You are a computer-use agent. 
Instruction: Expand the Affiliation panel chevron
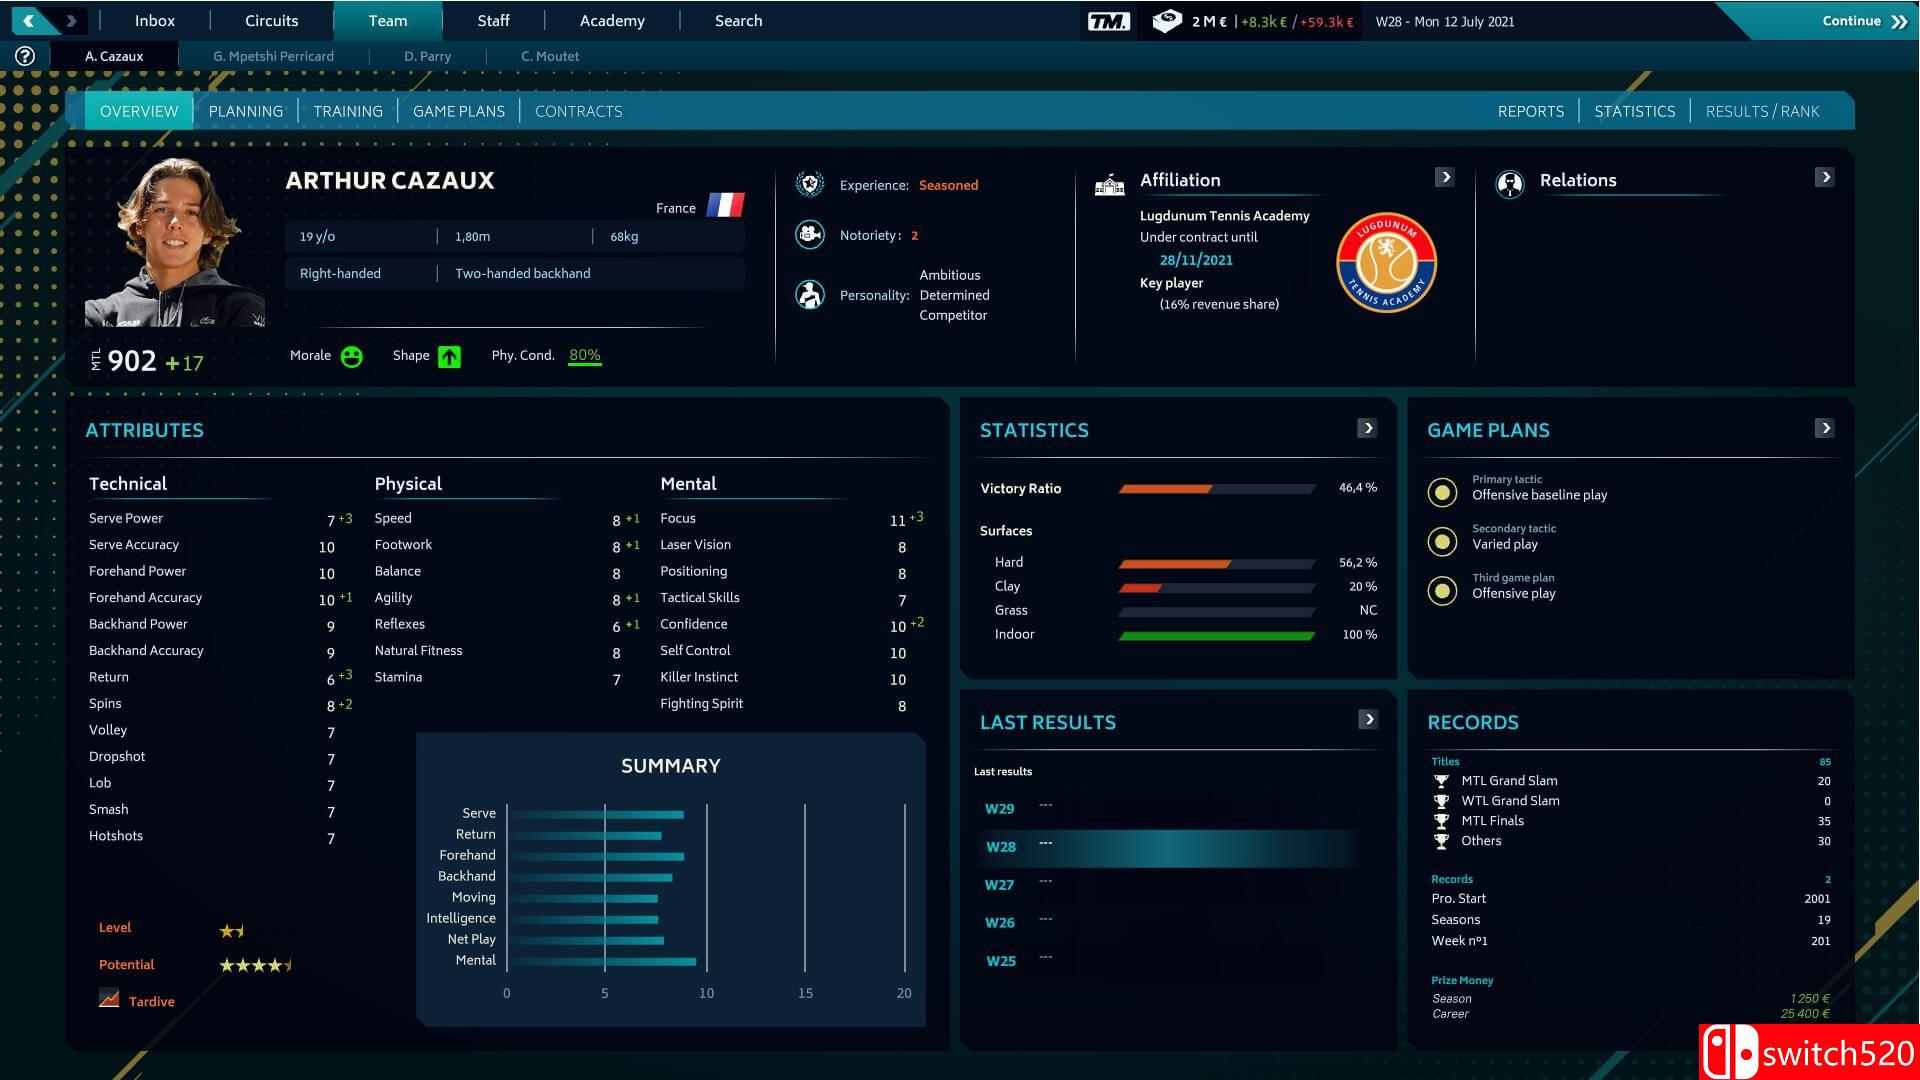1445,175
